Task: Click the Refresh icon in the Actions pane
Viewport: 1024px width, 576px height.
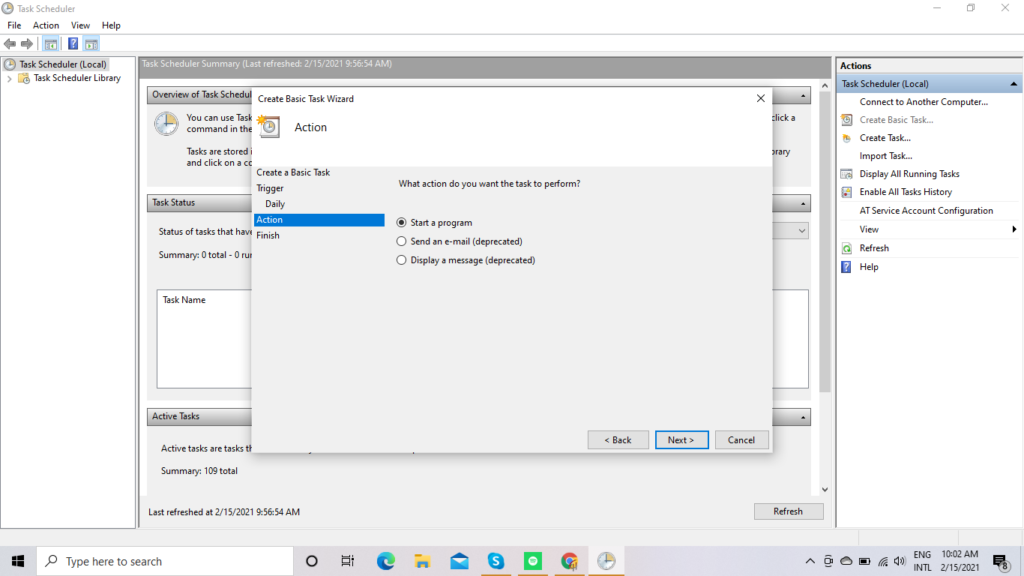Action: coord(846,248)
